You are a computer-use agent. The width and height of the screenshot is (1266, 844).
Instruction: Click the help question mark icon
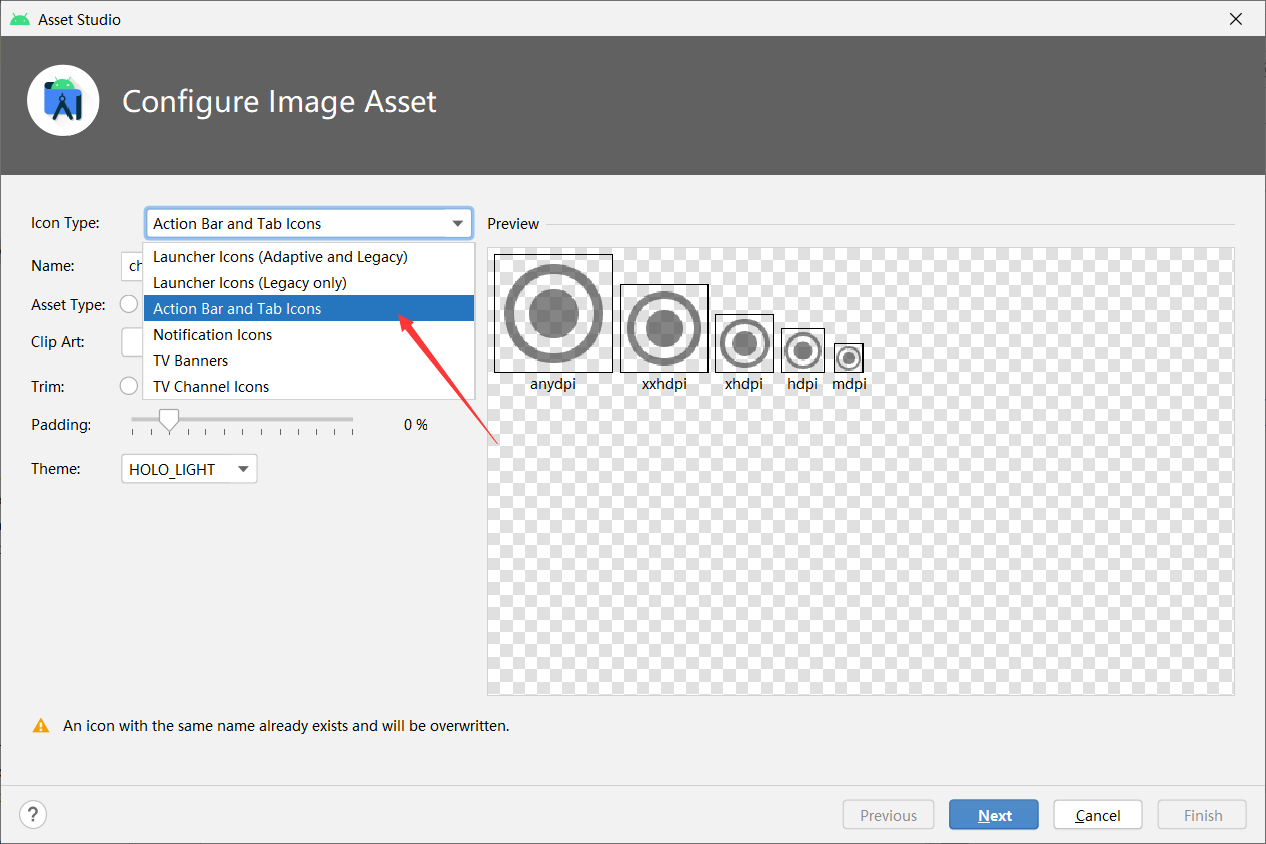(33, 815)
